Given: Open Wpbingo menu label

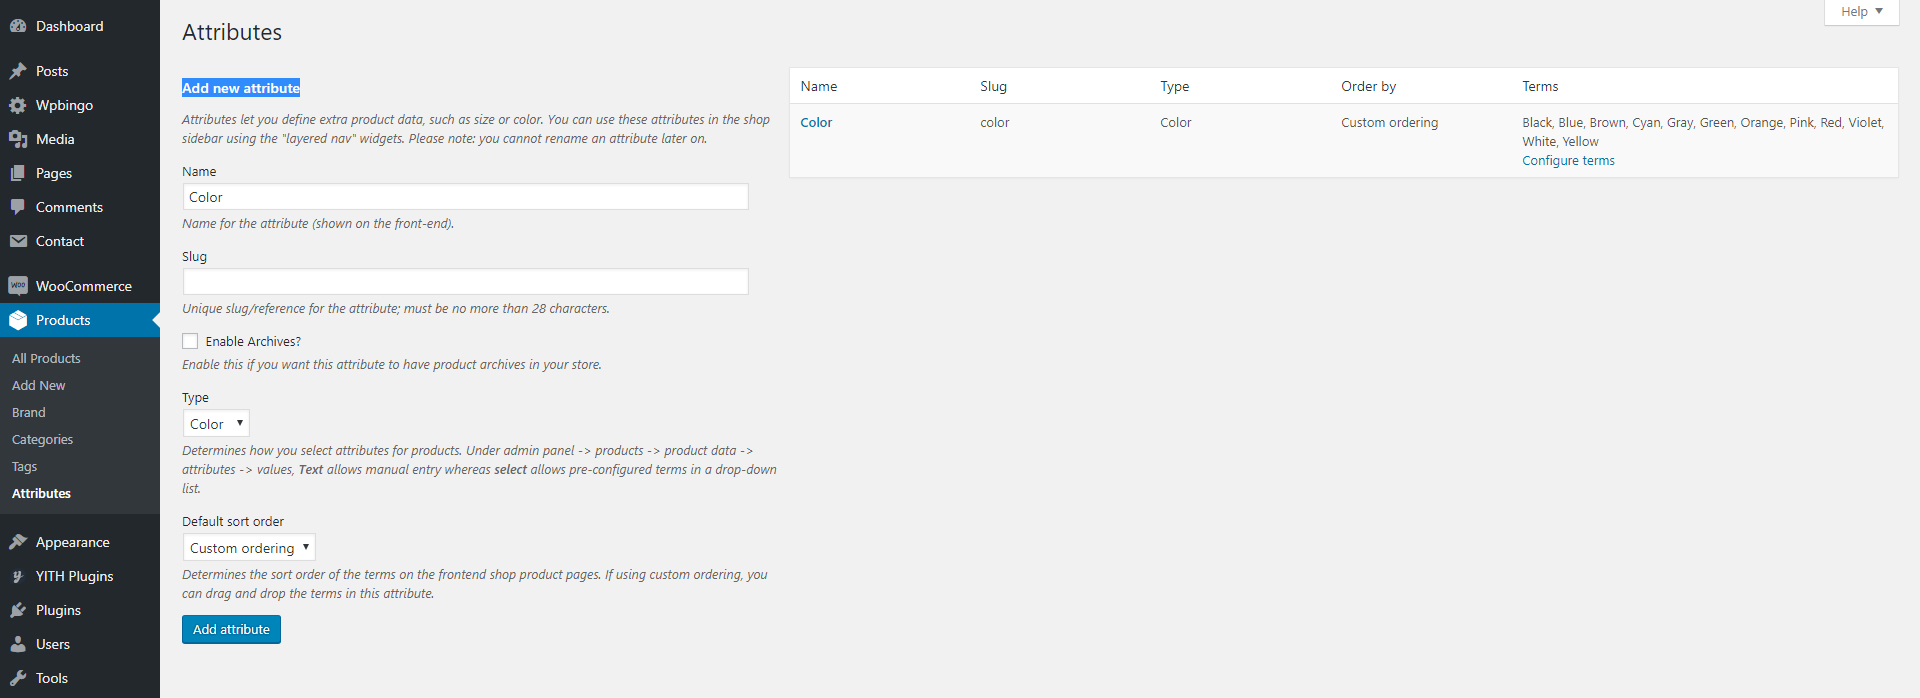Looking at the screenshot, I should [x=64, y=105].
